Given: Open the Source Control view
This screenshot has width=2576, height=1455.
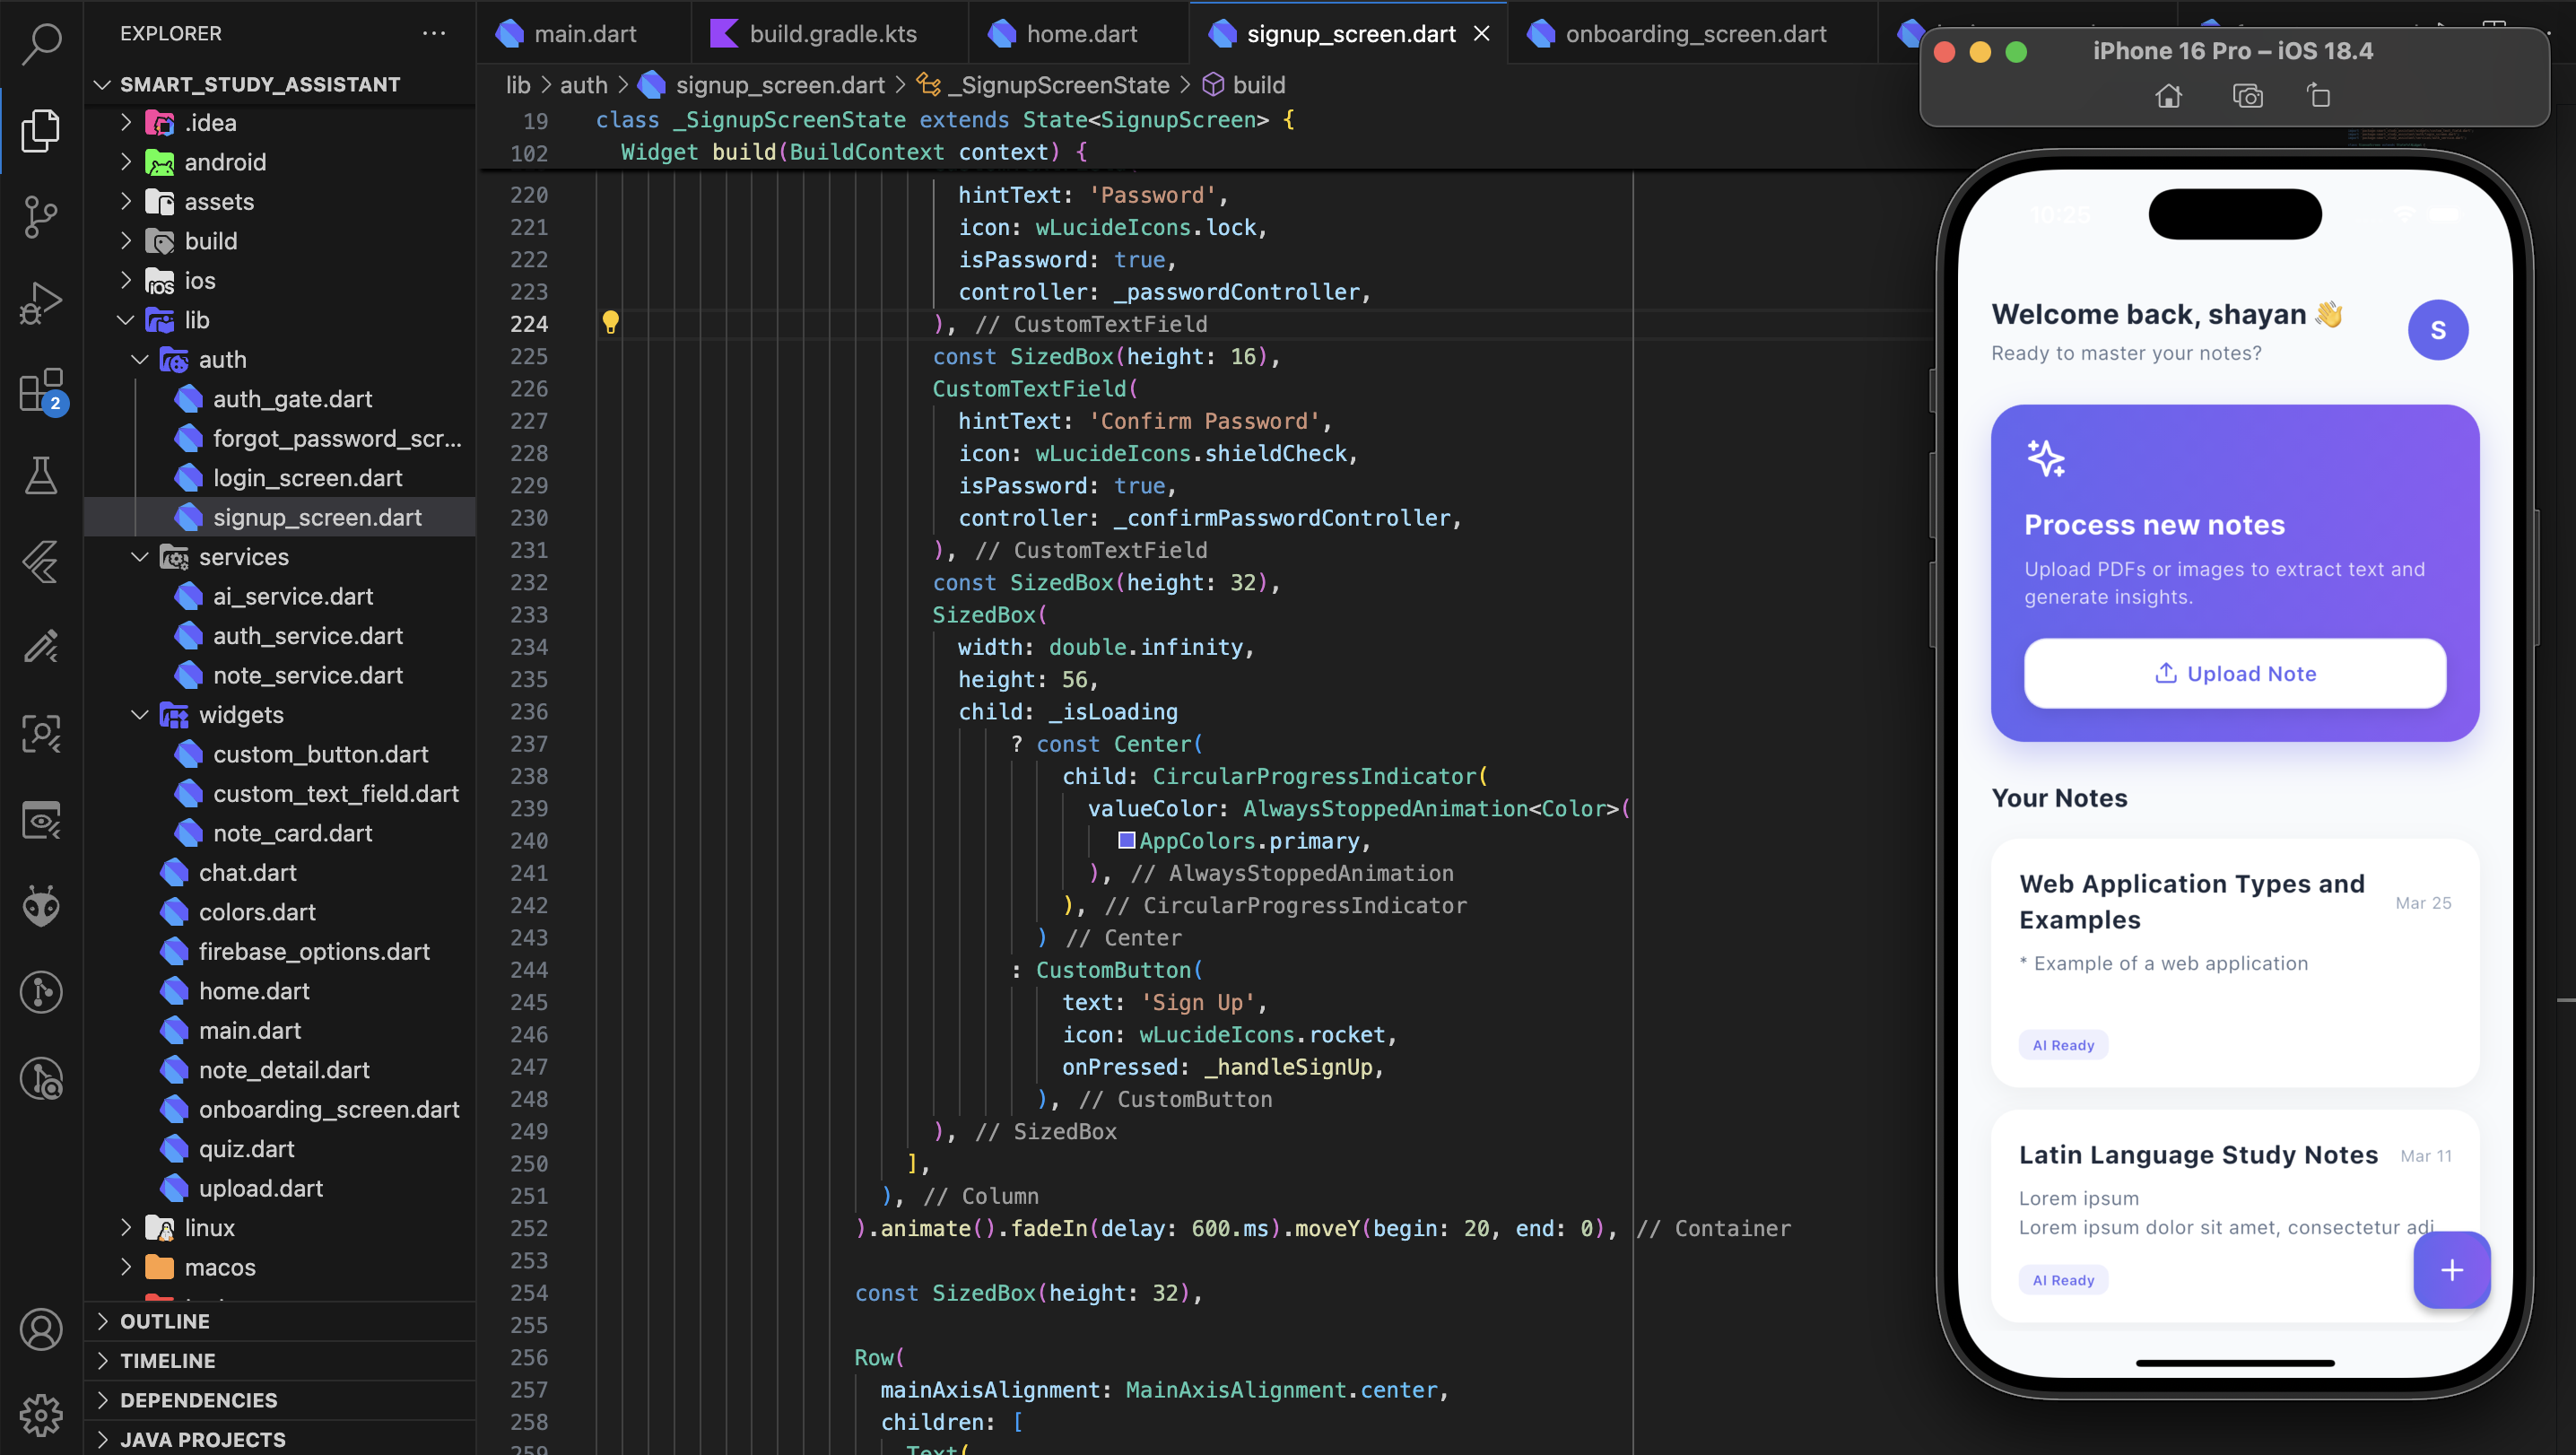Looking at the screenshot, I should click(40, 216).
